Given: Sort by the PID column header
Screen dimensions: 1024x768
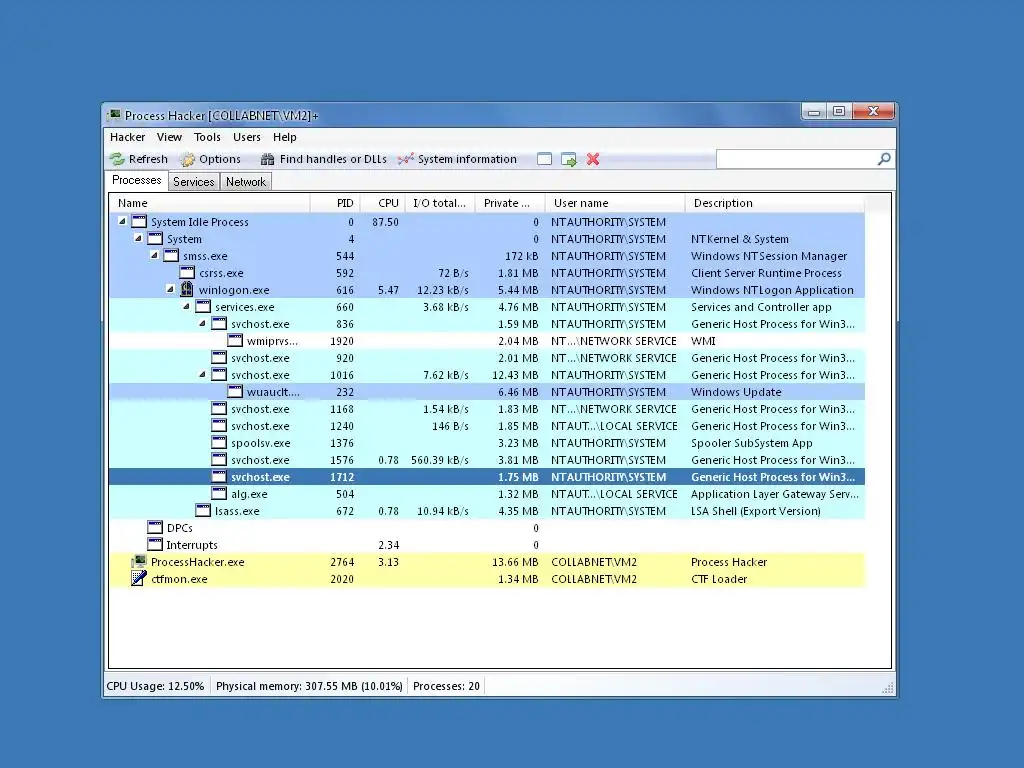Looking at the screenshot, I should 335,203.
